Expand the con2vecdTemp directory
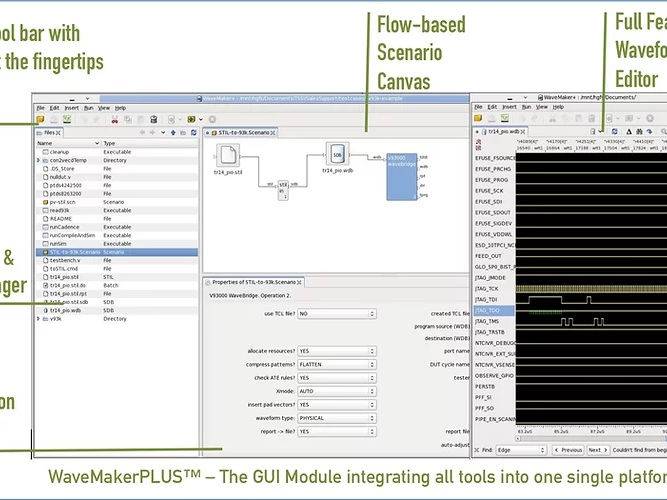Image resolution: width=667 pixels, height=500 pixels. coord(38,160)
